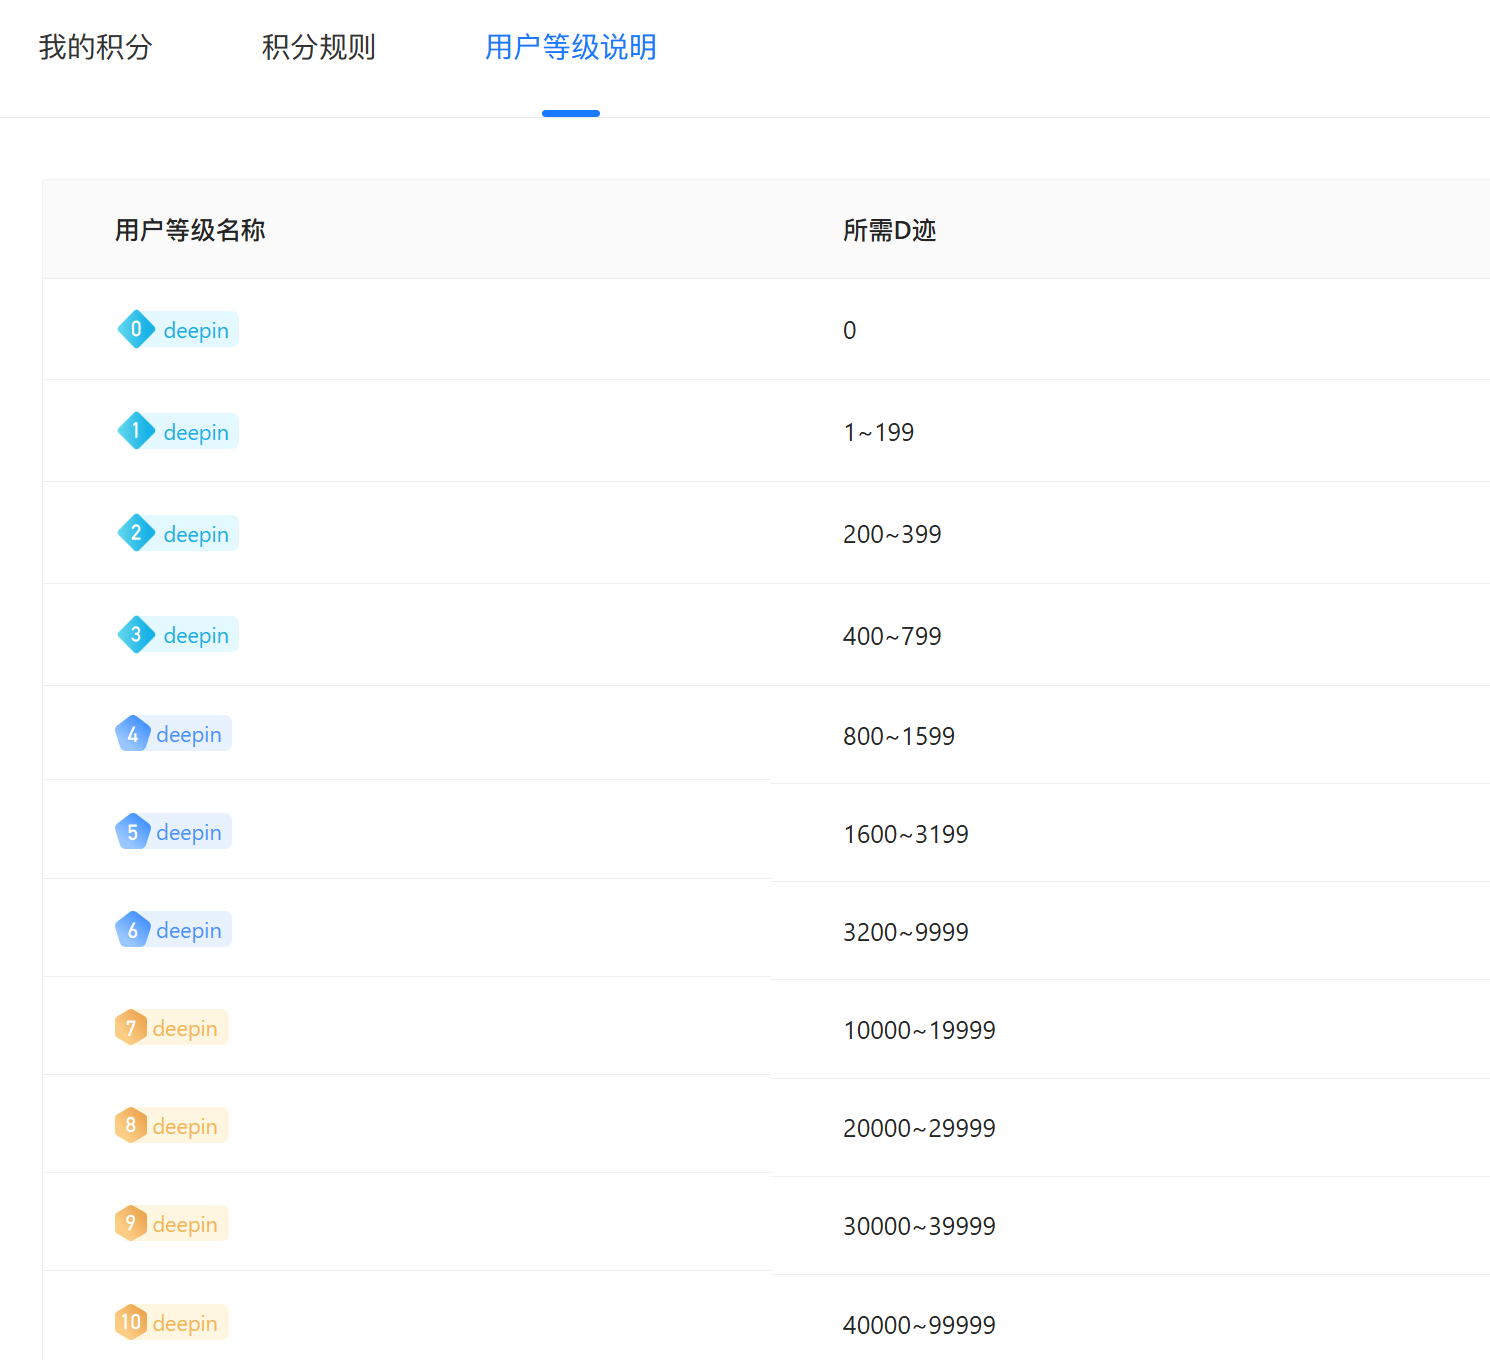Click the deepin label beside level 7
The width and height of the screenshot is (1490, 1360).
185,1029
